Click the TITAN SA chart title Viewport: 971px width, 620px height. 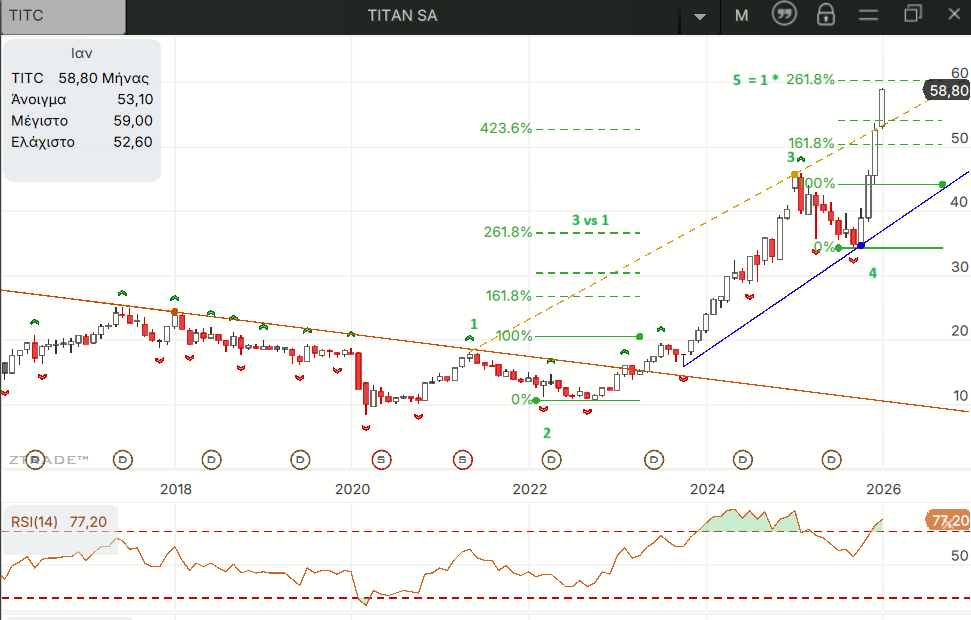coord(402,15)
